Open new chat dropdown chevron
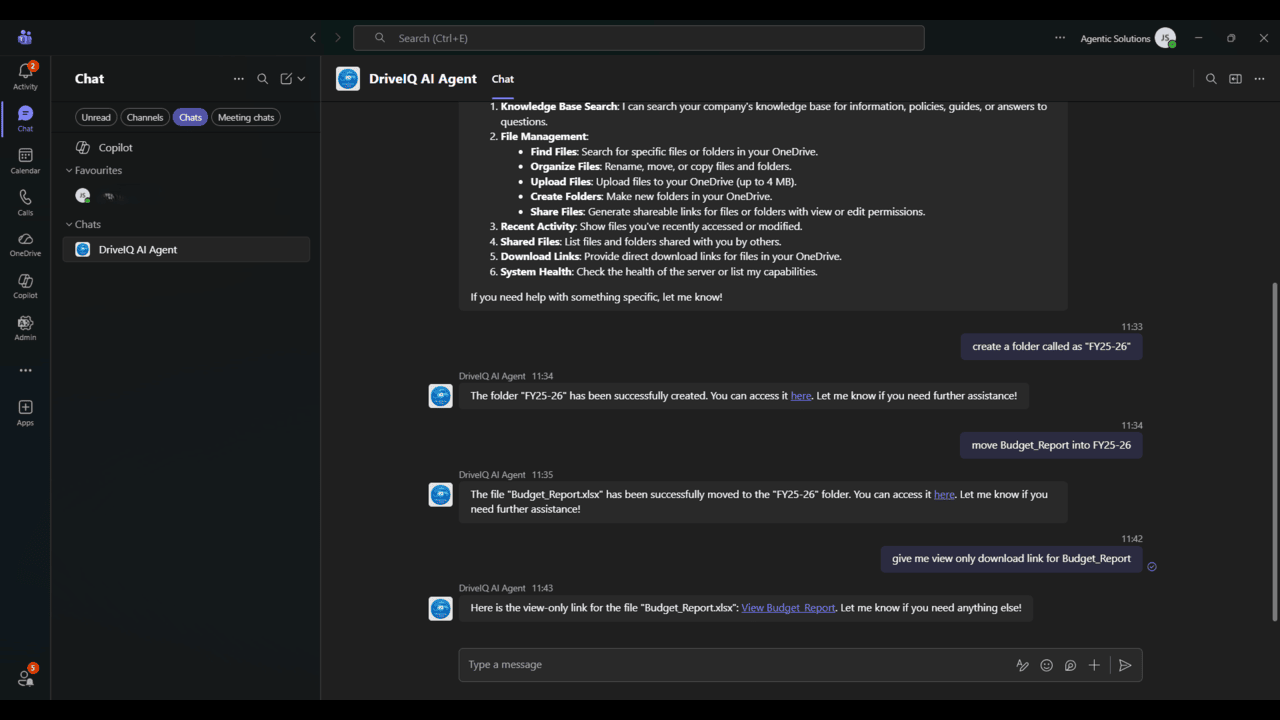Image resolution: width=1280 pixels, height=720 pixels. (301, 79)
